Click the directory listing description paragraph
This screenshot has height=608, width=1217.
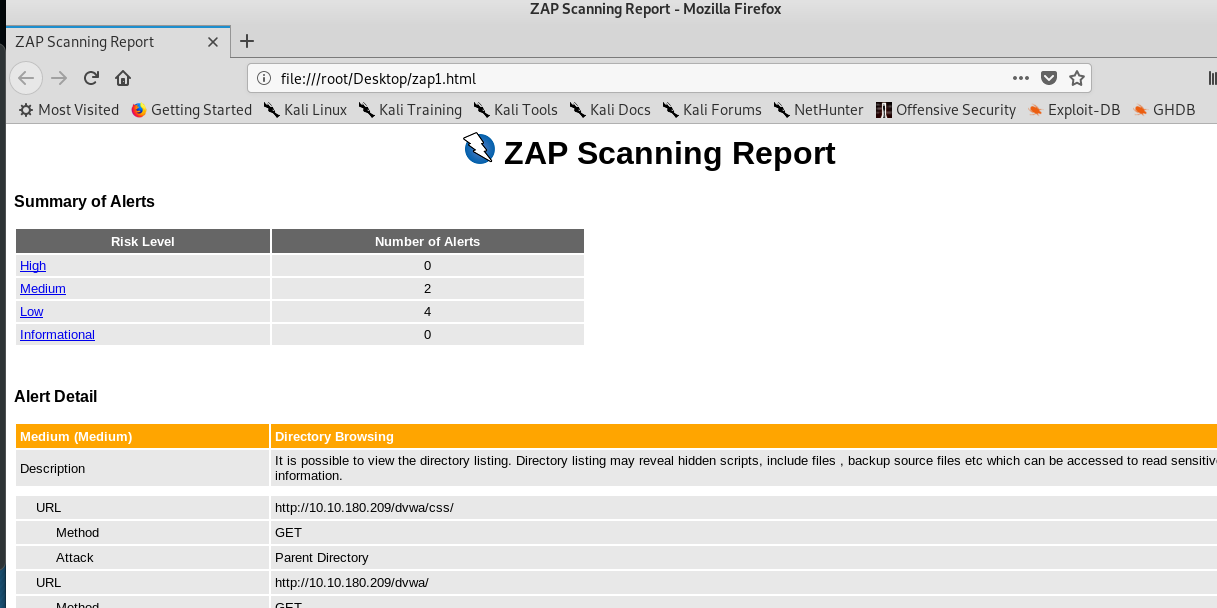coord(746,468)
